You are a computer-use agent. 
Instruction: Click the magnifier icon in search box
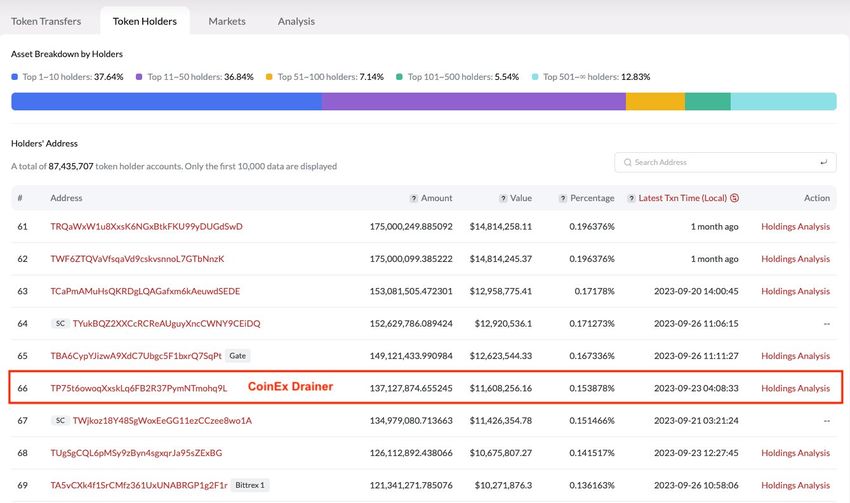point(627,162)
